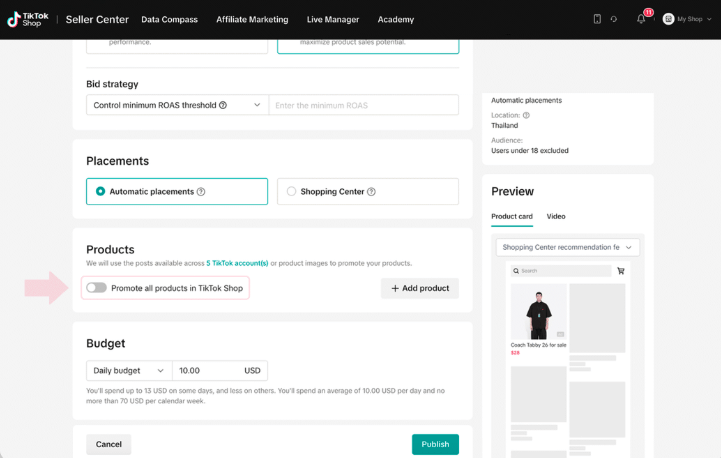Click the TikTok Shop logo
Image resolution: width=721 pixels, height=458 pixels.
[x=28, y=19]
